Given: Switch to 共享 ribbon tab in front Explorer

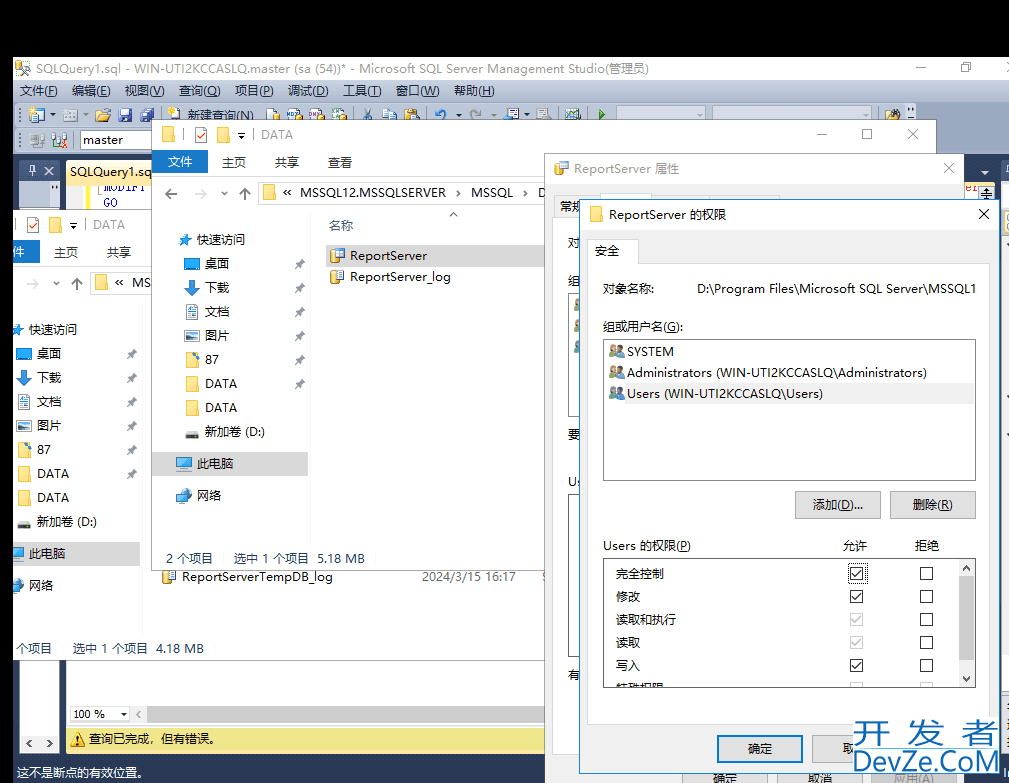Looking at the screenshot, I should pos(286,163).
